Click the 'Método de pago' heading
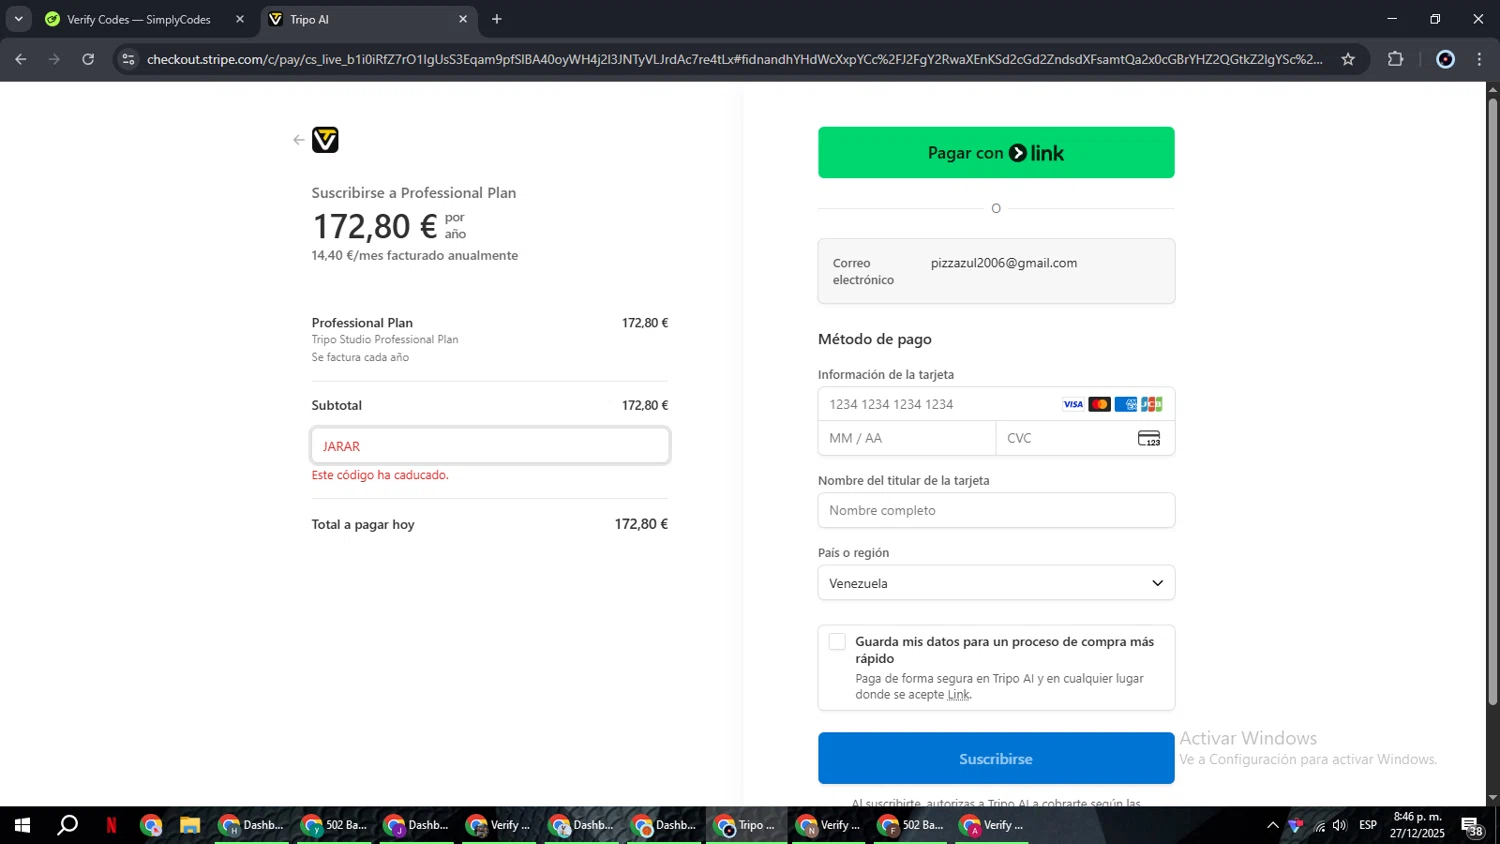1500x844 pixels. [x=875, y=339]
